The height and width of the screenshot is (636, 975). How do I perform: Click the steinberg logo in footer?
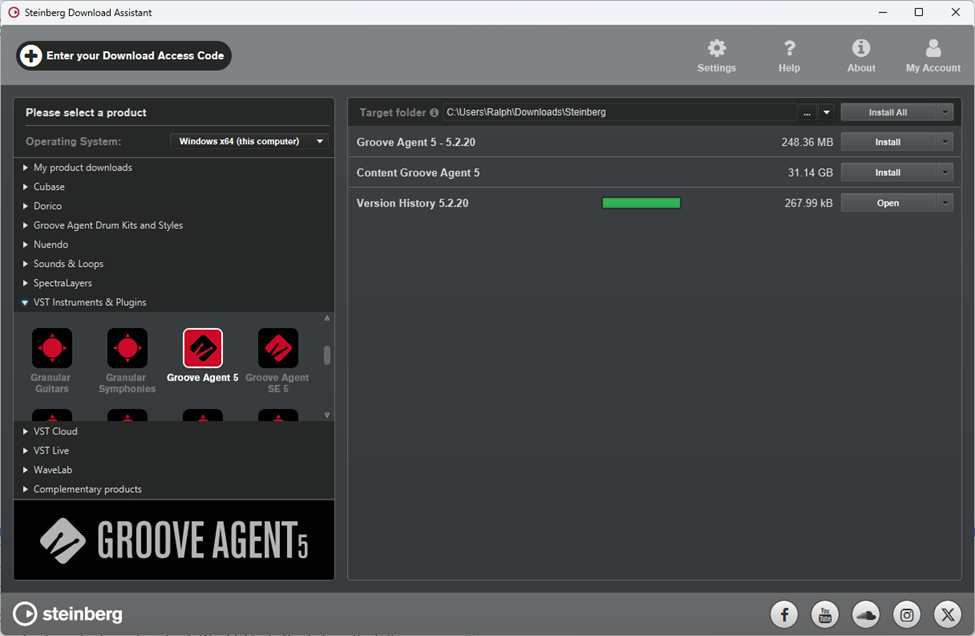click(68, 614)
